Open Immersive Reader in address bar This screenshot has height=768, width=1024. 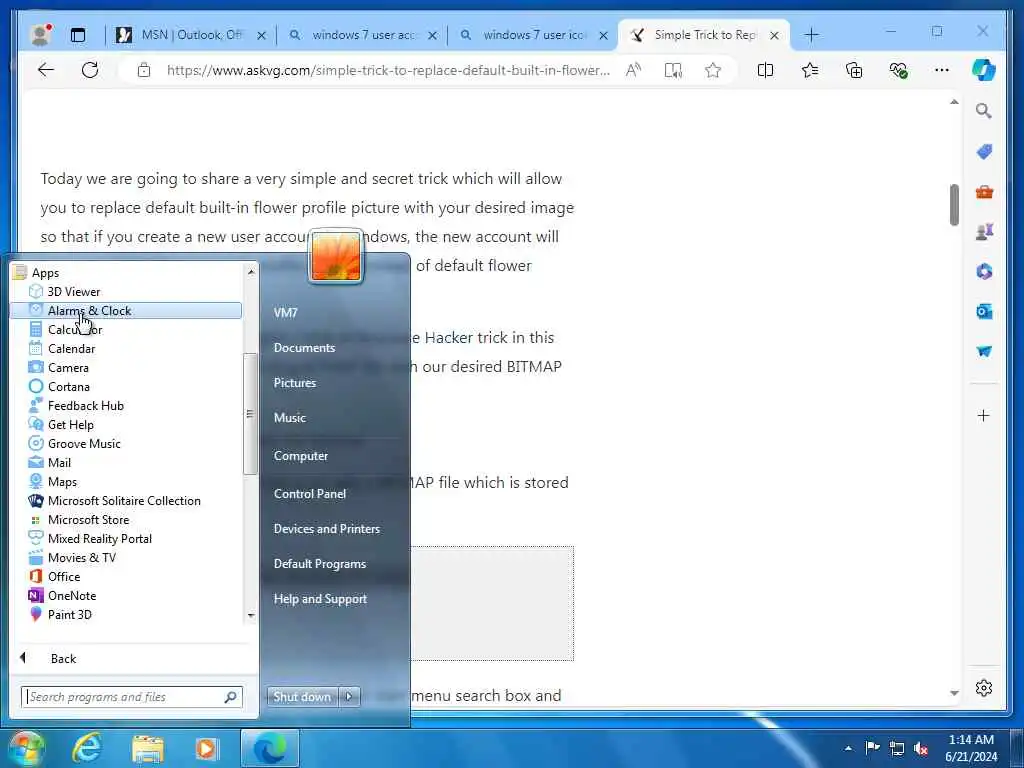pos(673,70)
